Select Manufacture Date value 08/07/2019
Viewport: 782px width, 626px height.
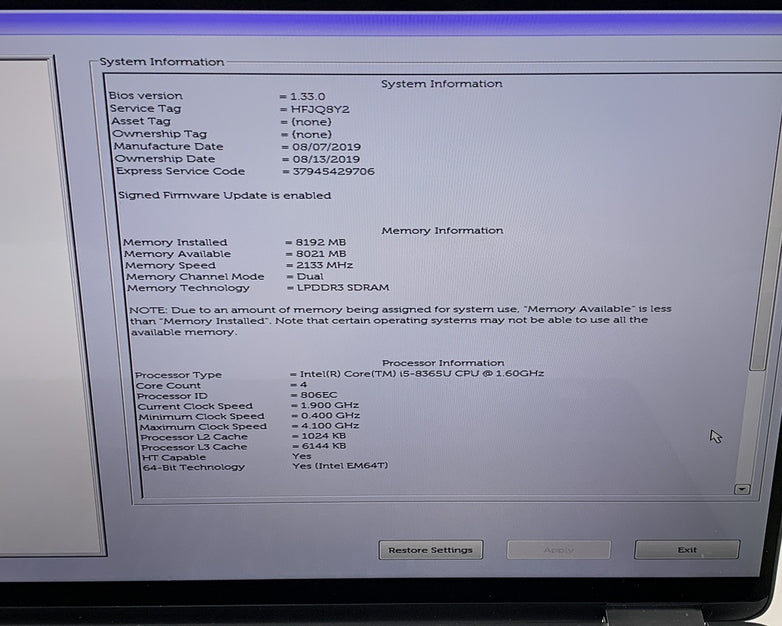[x=326, y=147]
